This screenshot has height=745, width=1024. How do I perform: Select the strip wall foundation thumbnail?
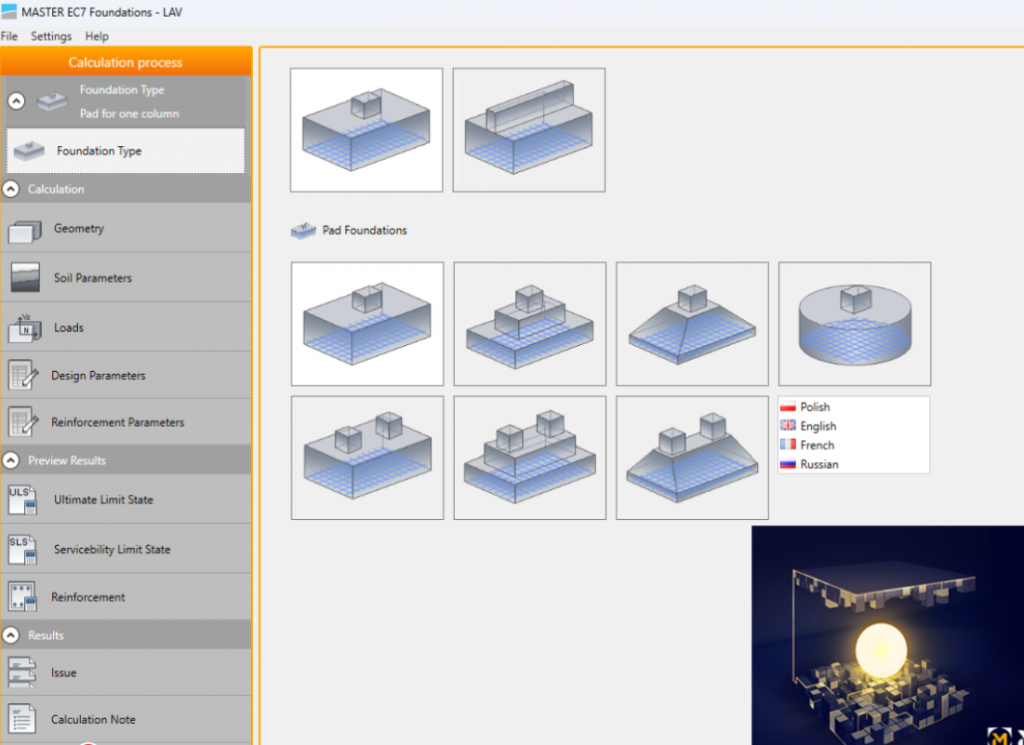(528, 129)
